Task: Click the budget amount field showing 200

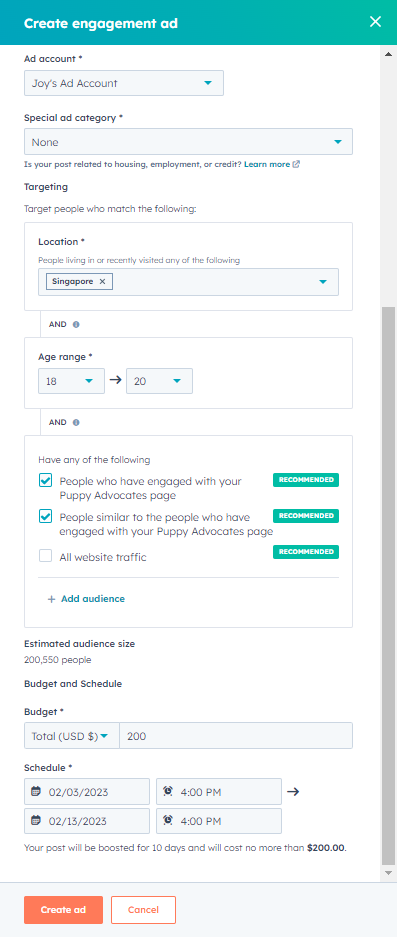Action: [x=236, y=736]
